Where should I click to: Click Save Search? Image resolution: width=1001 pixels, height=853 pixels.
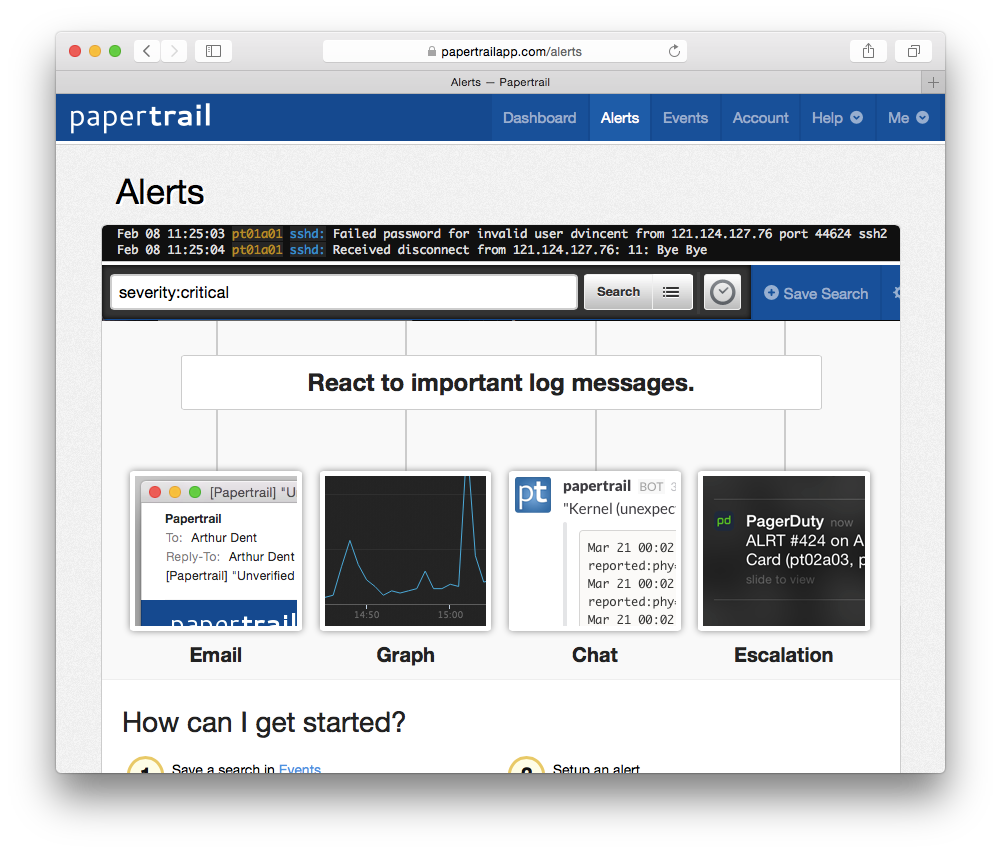tap(817, 293)
